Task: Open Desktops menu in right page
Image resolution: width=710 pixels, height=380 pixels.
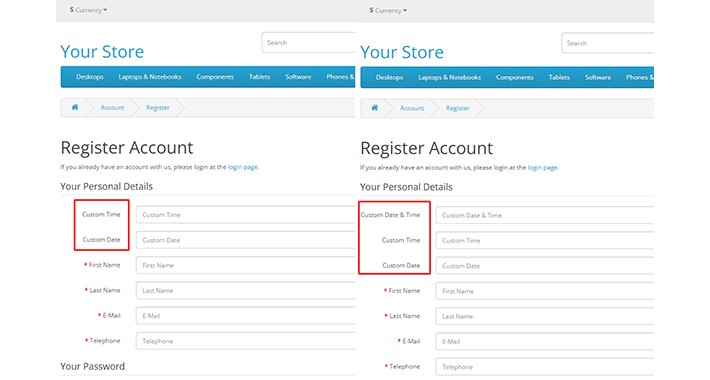Action: click(x=389, y=77)
